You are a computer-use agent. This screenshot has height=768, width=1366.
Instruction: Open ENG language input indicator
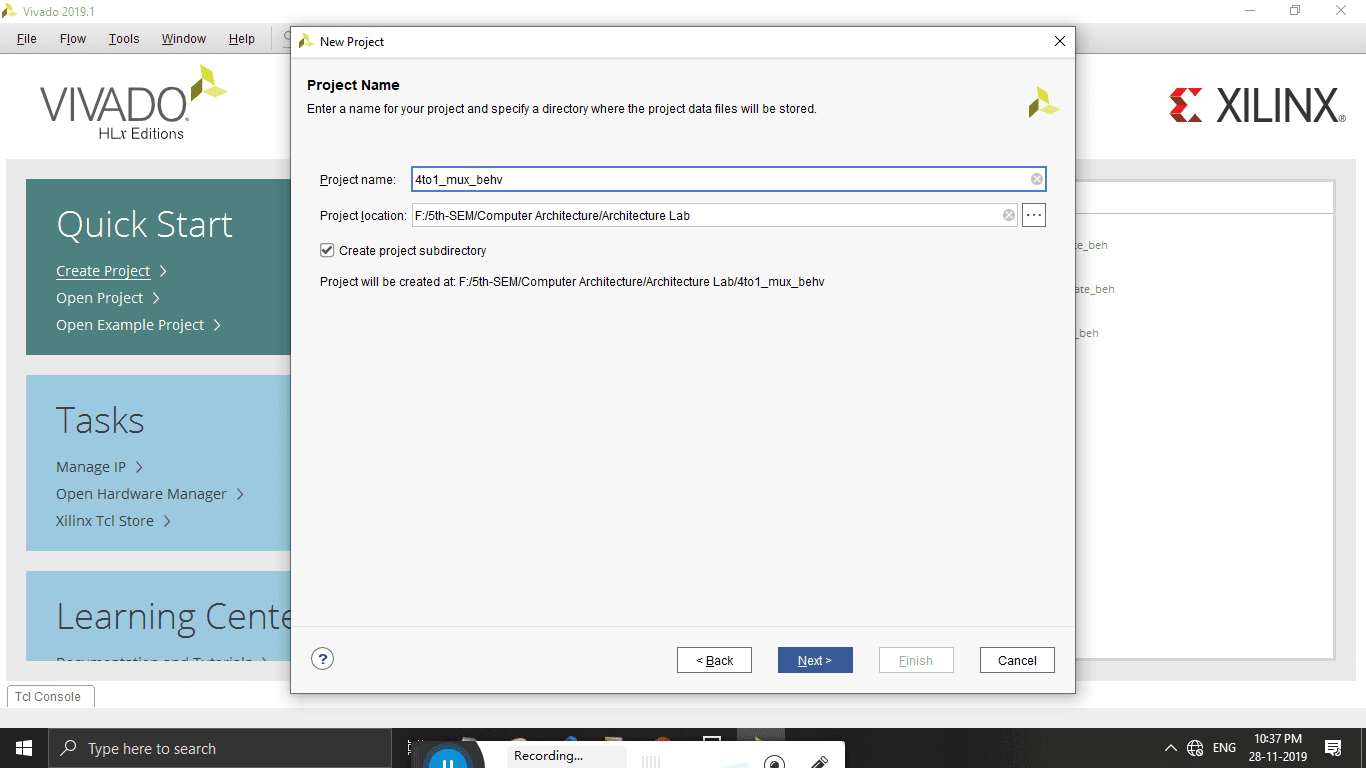point(1224,748)
